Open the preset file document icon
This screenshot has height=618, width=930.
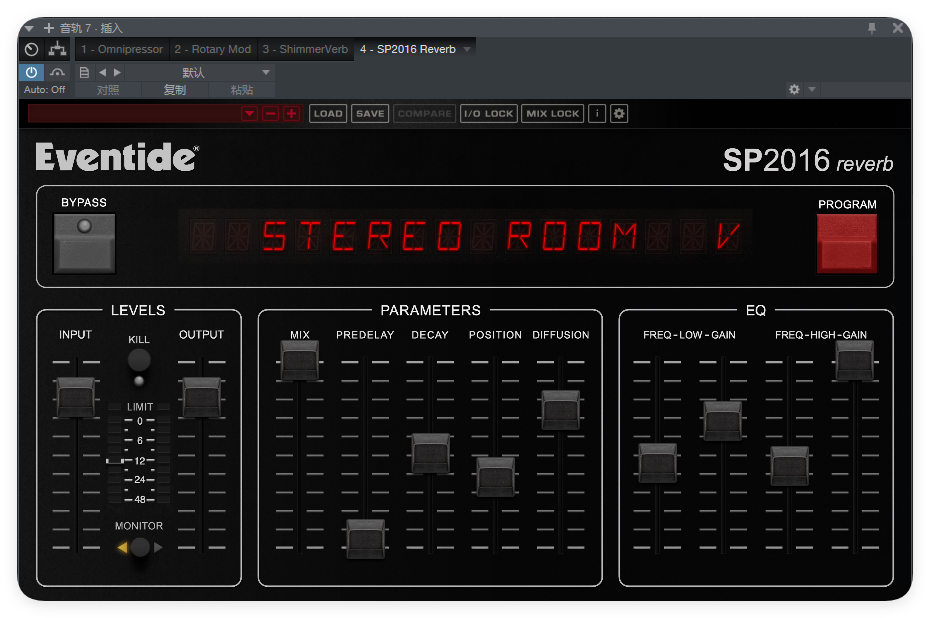click(x=84, y=72)
